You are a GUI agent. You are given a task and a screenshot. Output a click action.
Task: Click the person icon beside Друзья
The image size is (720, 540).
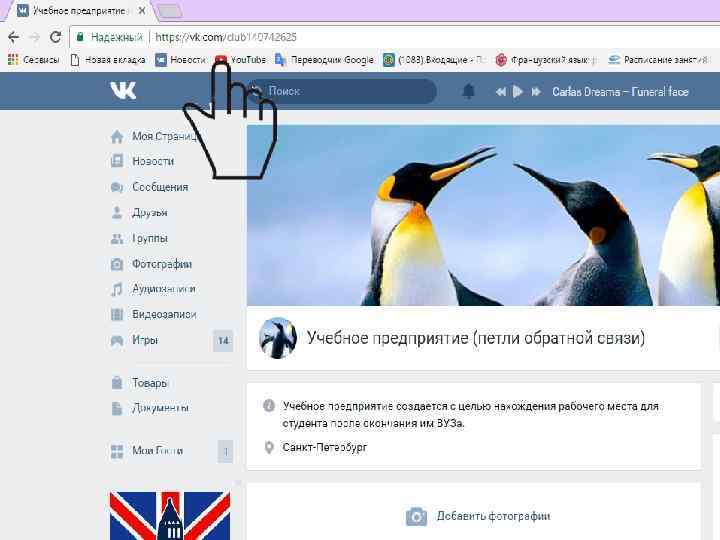[117, 213]
